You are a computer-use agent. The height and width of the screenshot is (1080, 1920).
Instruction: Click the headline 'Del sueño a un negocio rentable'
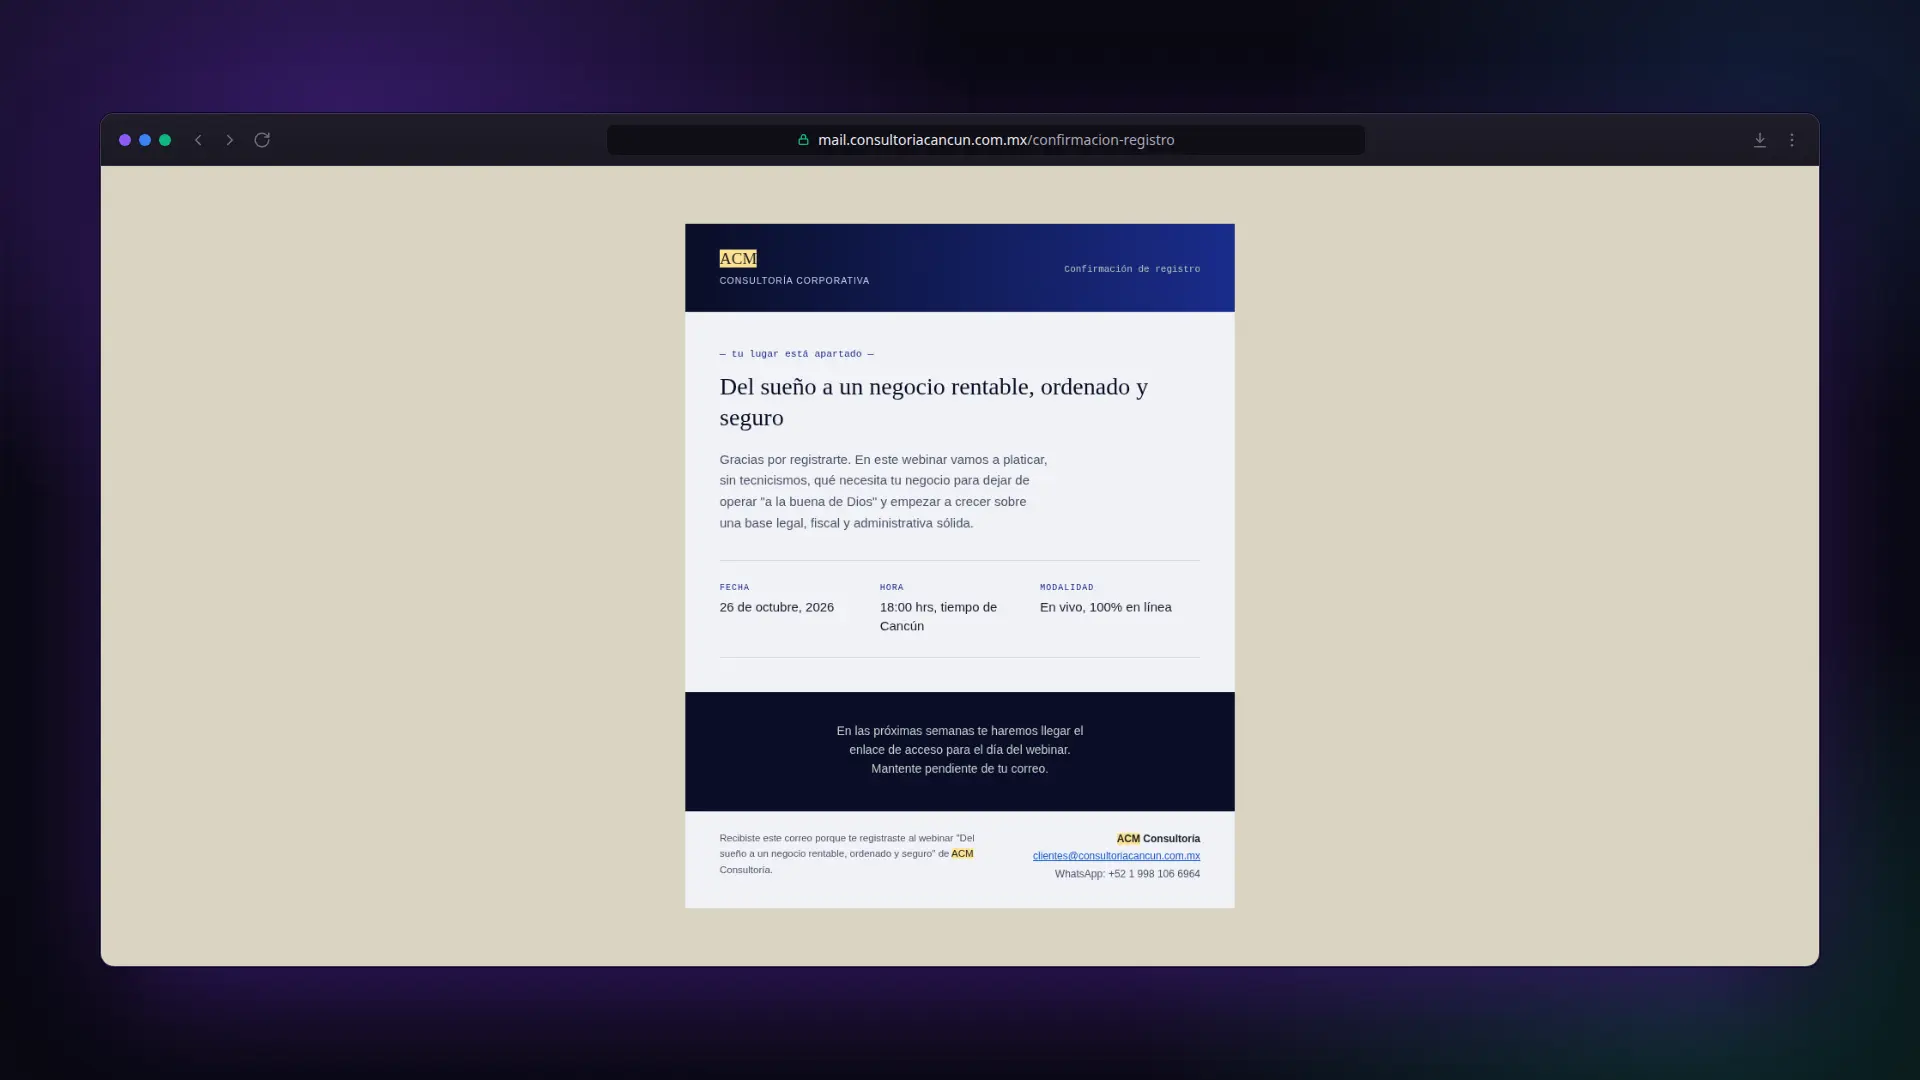[934, 402]
